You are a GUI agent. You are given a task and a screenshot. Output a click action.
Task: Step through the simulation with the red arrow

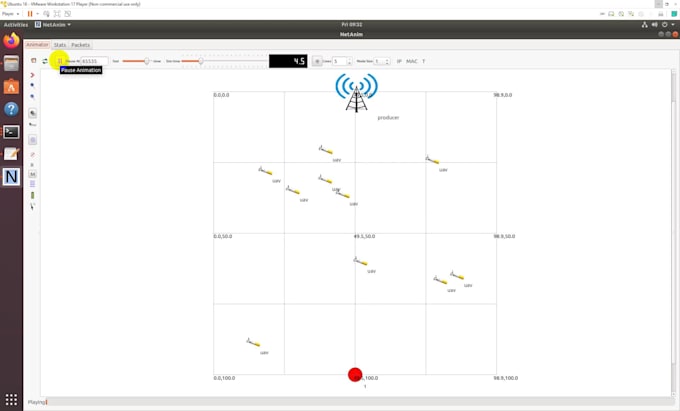(x=33, y=75)
